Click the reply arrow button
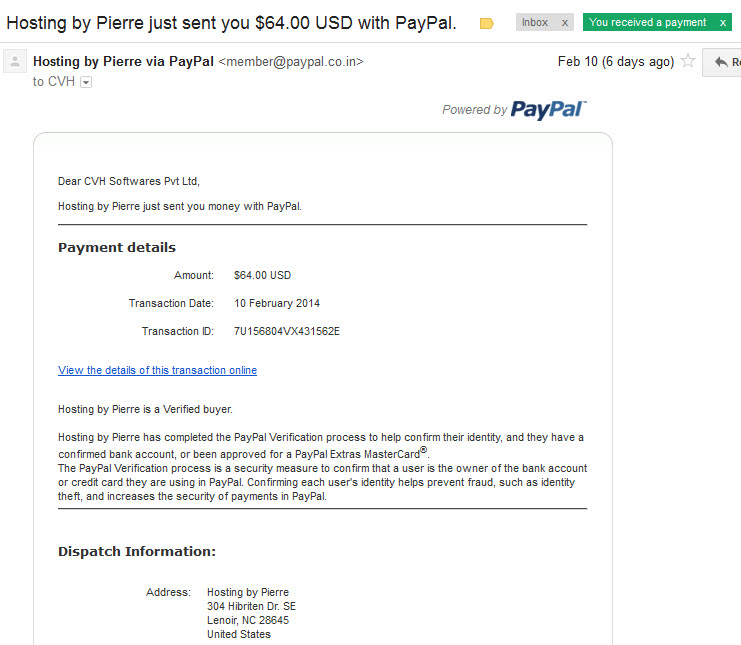The image size is (741, 645). [x=722, y=62]
